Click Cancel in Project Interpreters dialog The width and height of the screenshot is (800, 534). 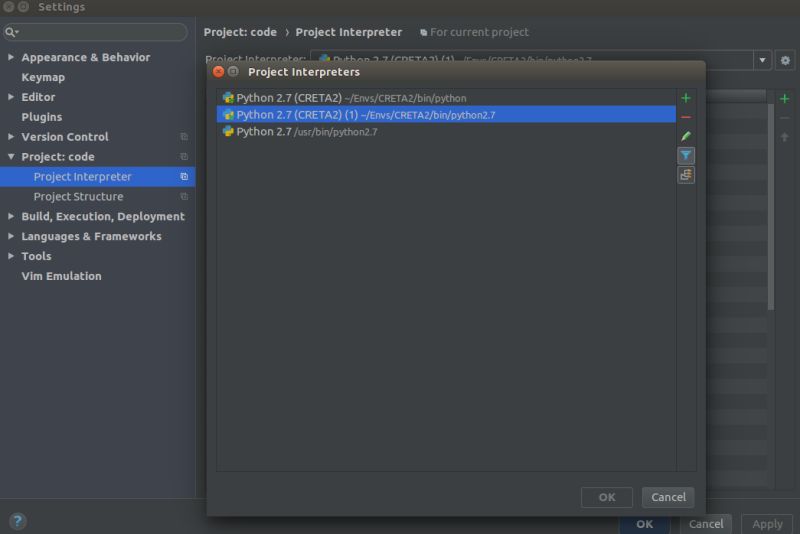(x=668, y=497)
